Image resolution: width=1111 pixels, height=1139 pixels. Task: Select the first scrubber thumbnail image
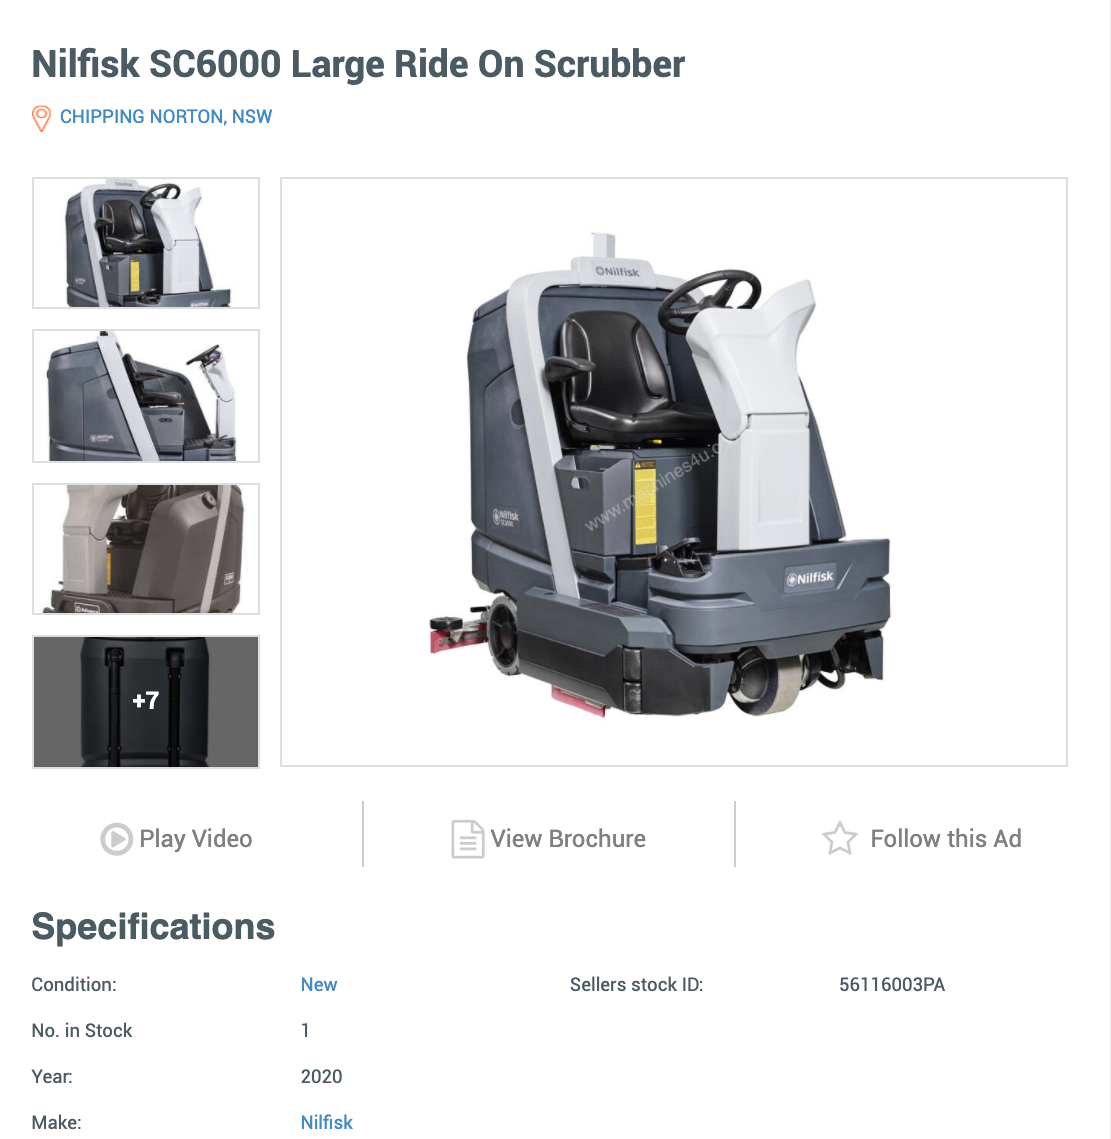[146, 243]
